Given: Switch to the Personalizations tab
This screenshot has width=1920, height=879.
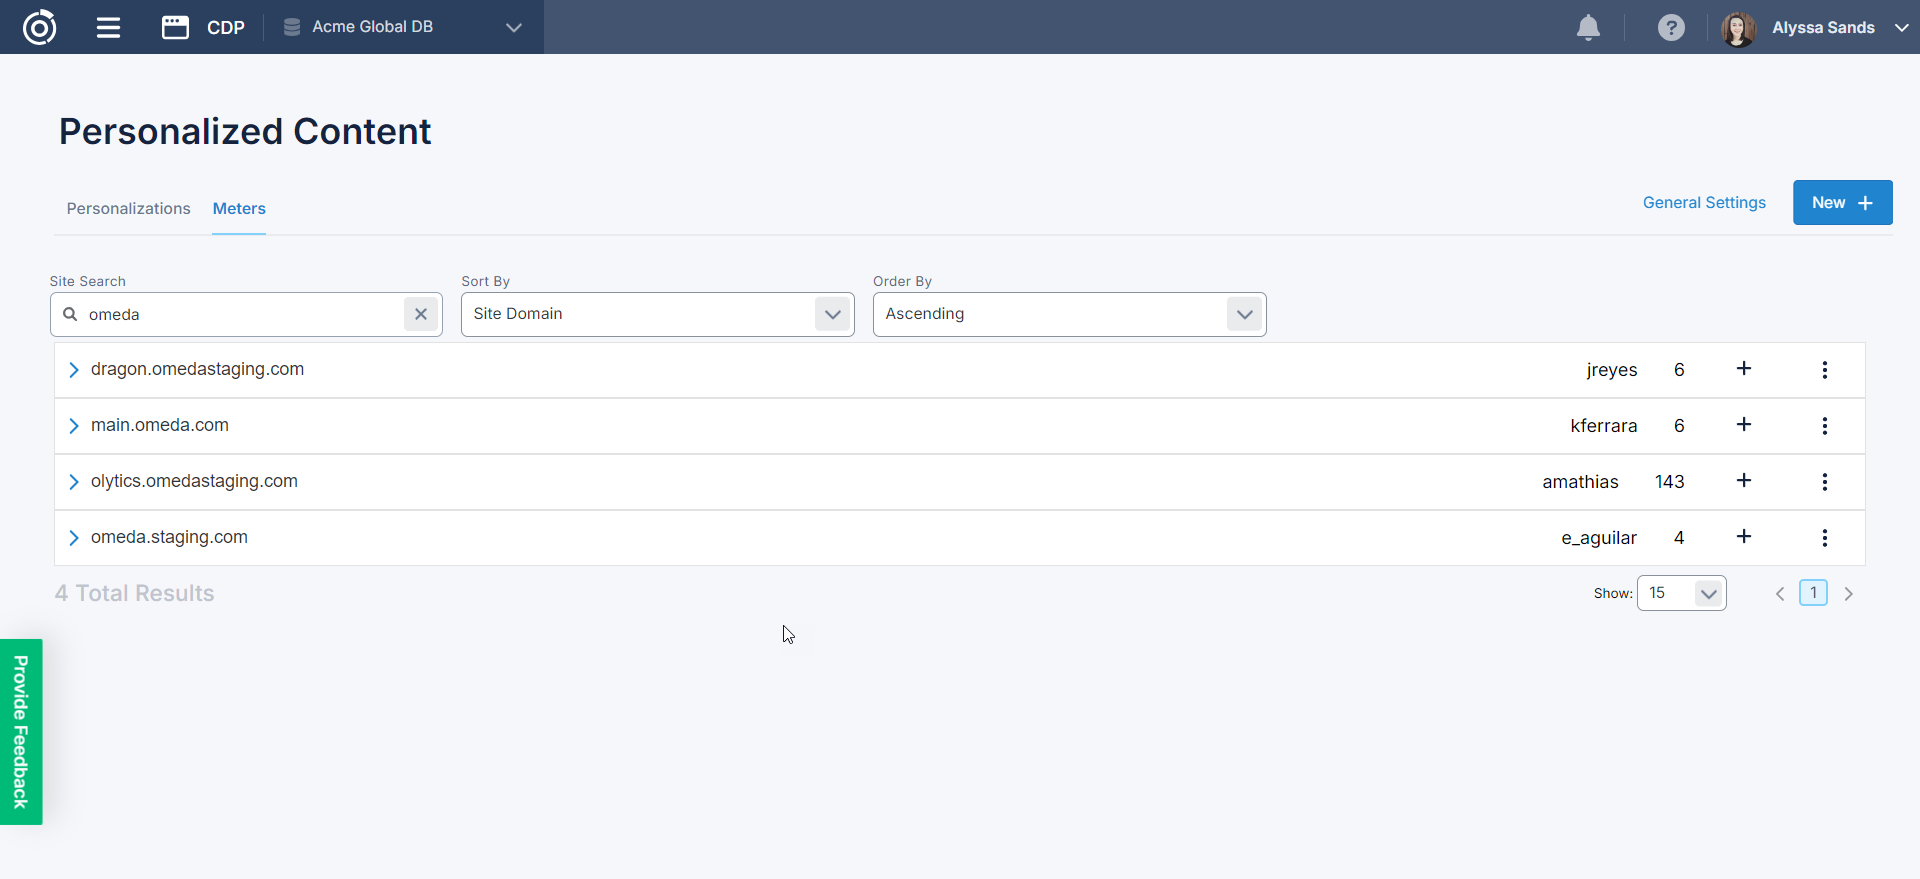Looking at the screenshot, I should pyautogui.click(x=128, y=208).
